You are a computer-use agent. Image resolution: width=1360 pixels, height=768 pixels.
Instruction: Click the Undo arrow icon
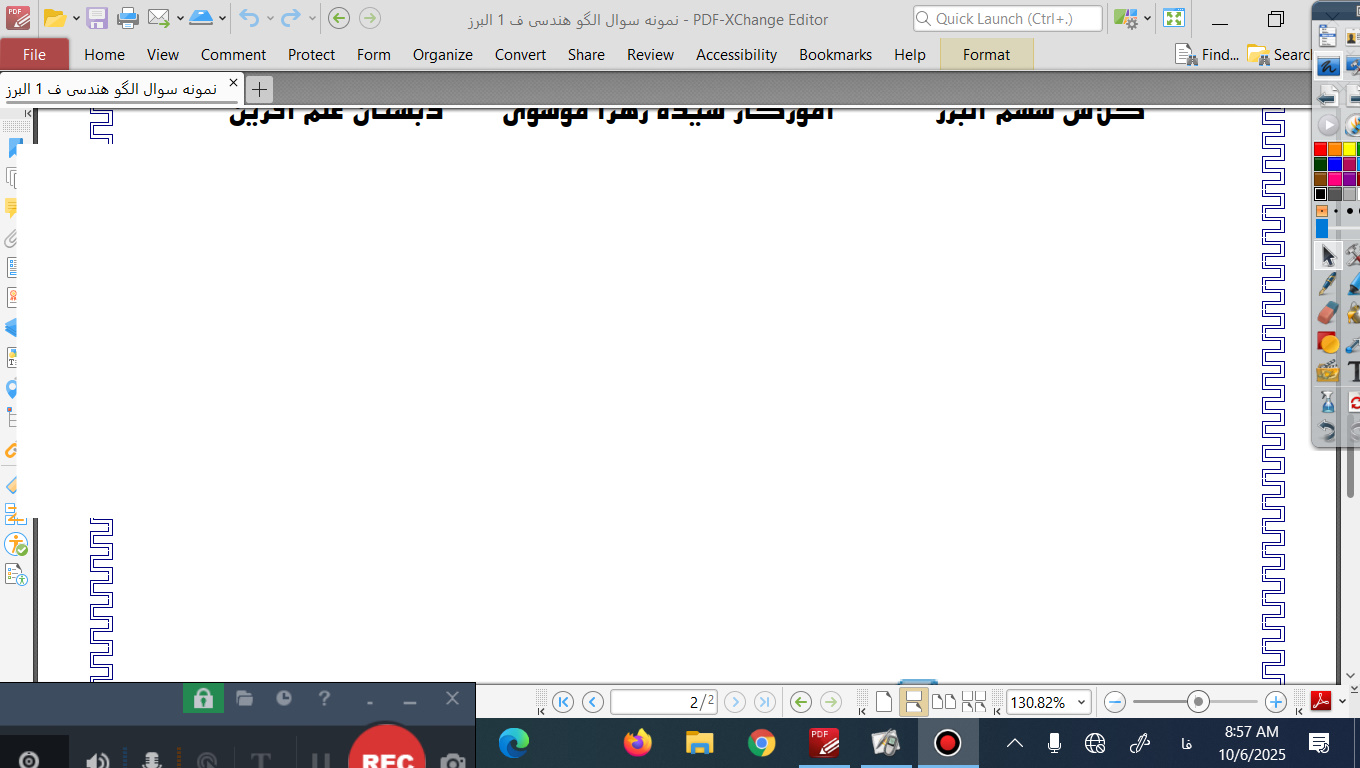pos(249,18)
